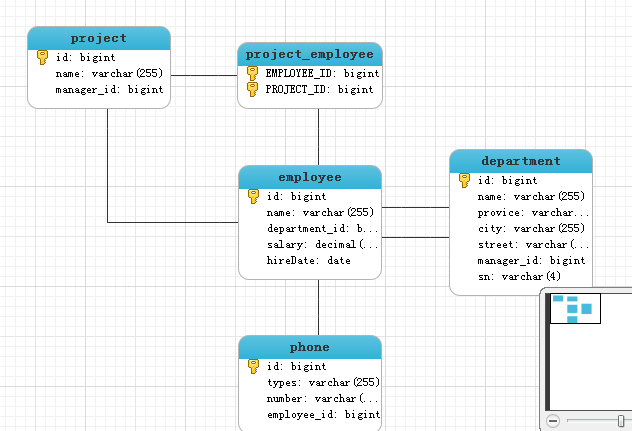This screenshot has height=431, width=632.
Task: Select the "department_id" column in employee
Action: point(322,229)
